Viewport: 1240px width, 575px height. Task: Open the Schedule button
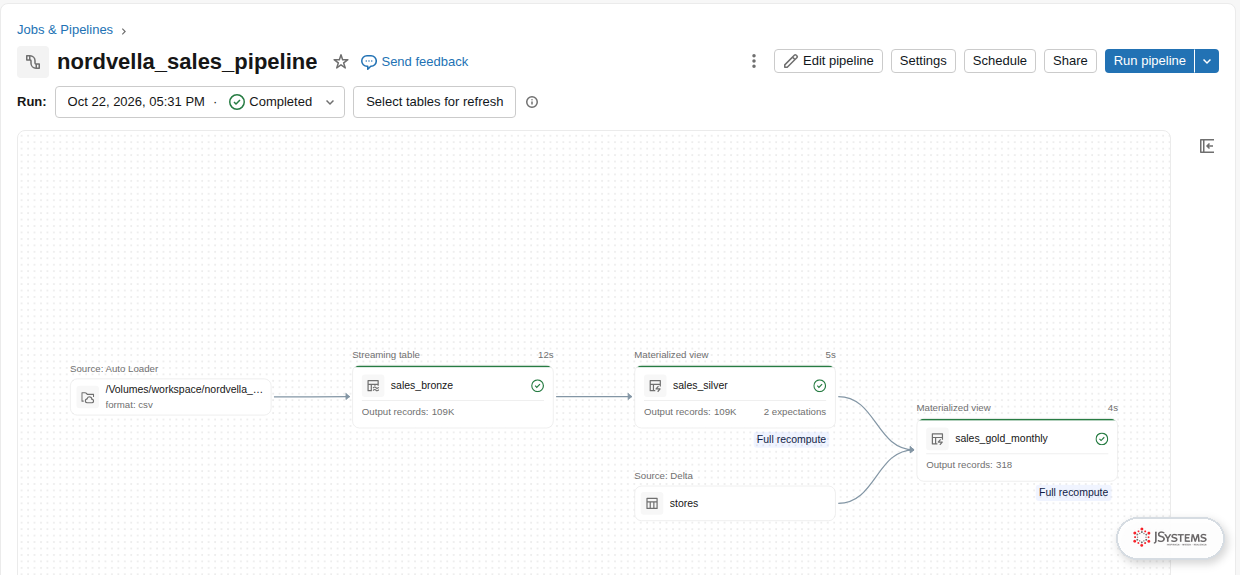[x=1000, y=61]
